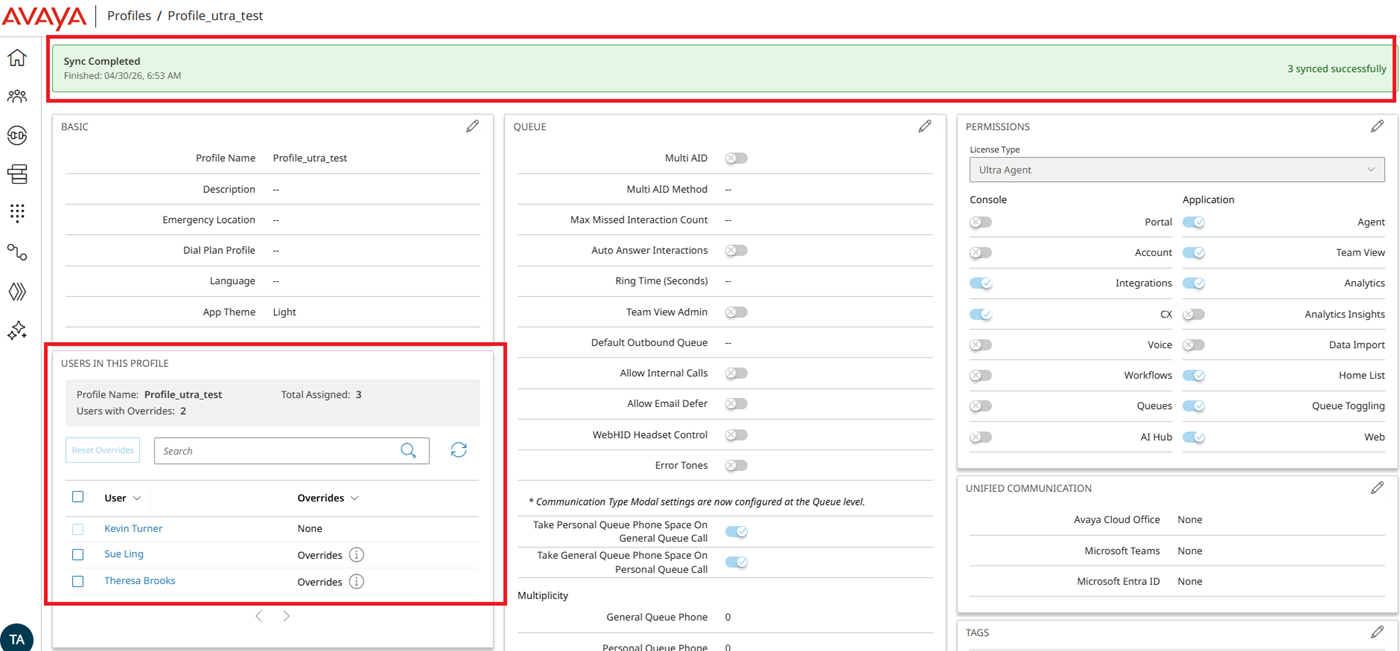
Task: Edit the BASIC section with pencil icon
Action: pyautogui.click(x=473, y=126)
